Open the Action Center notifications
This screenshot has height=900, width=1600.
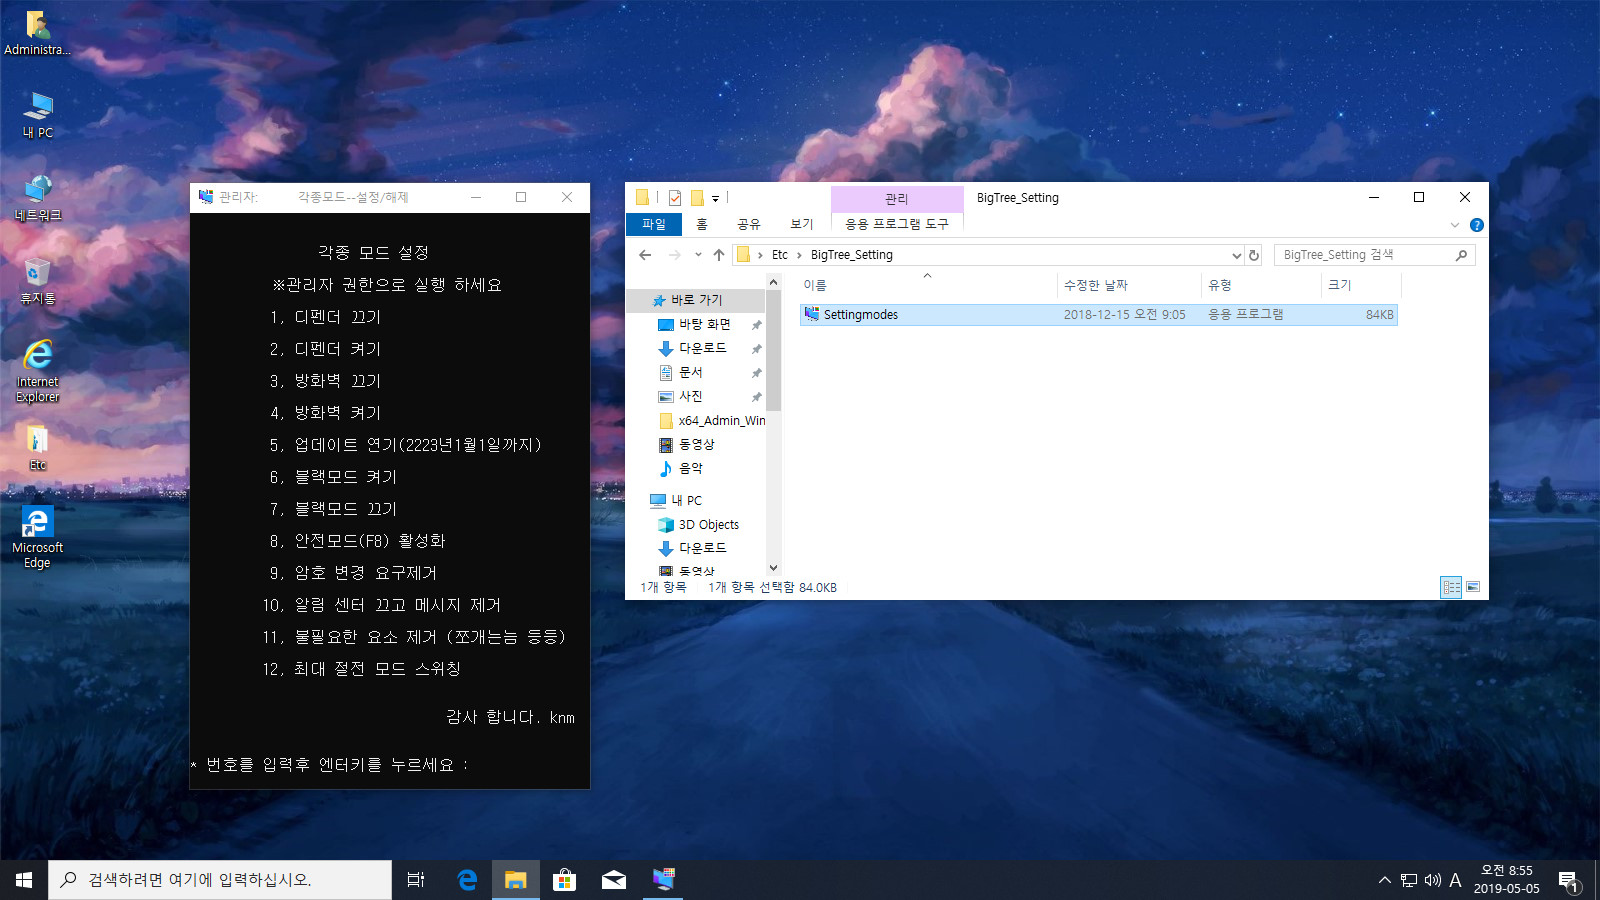[1568, 880]
